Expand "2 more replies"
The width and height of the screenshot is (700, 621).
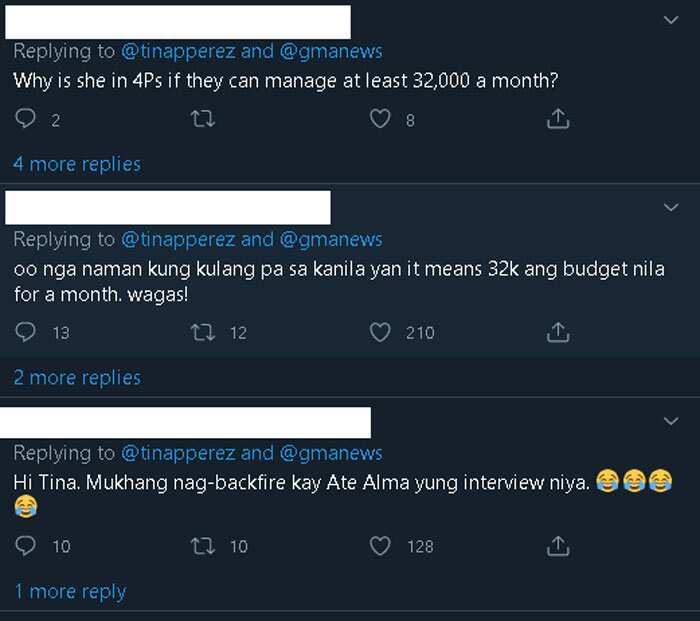coord(77,378)
